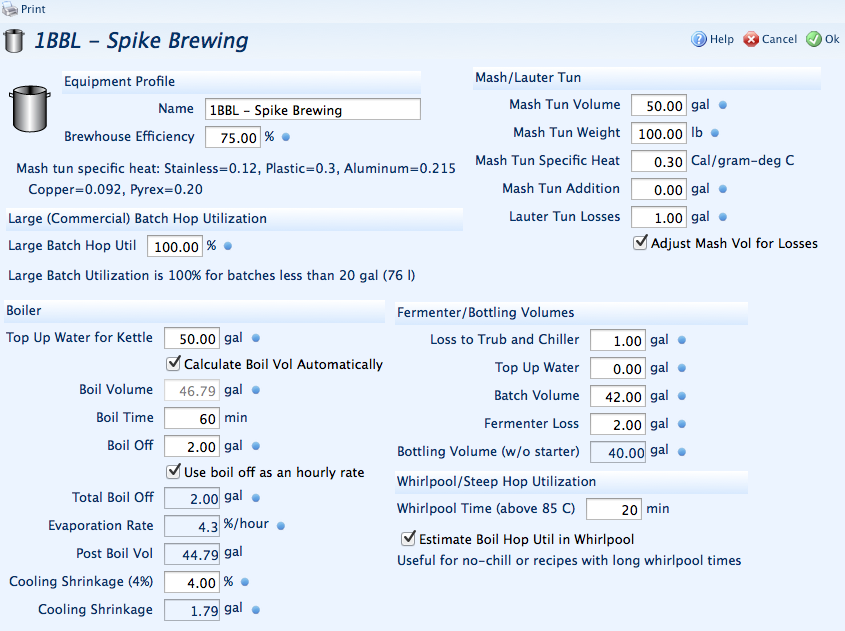Image resolution: width=845 pixels, height=631 pixels.
Task: Click the Loss to Trub and Chiller field
Action: [x=618, y=341]
